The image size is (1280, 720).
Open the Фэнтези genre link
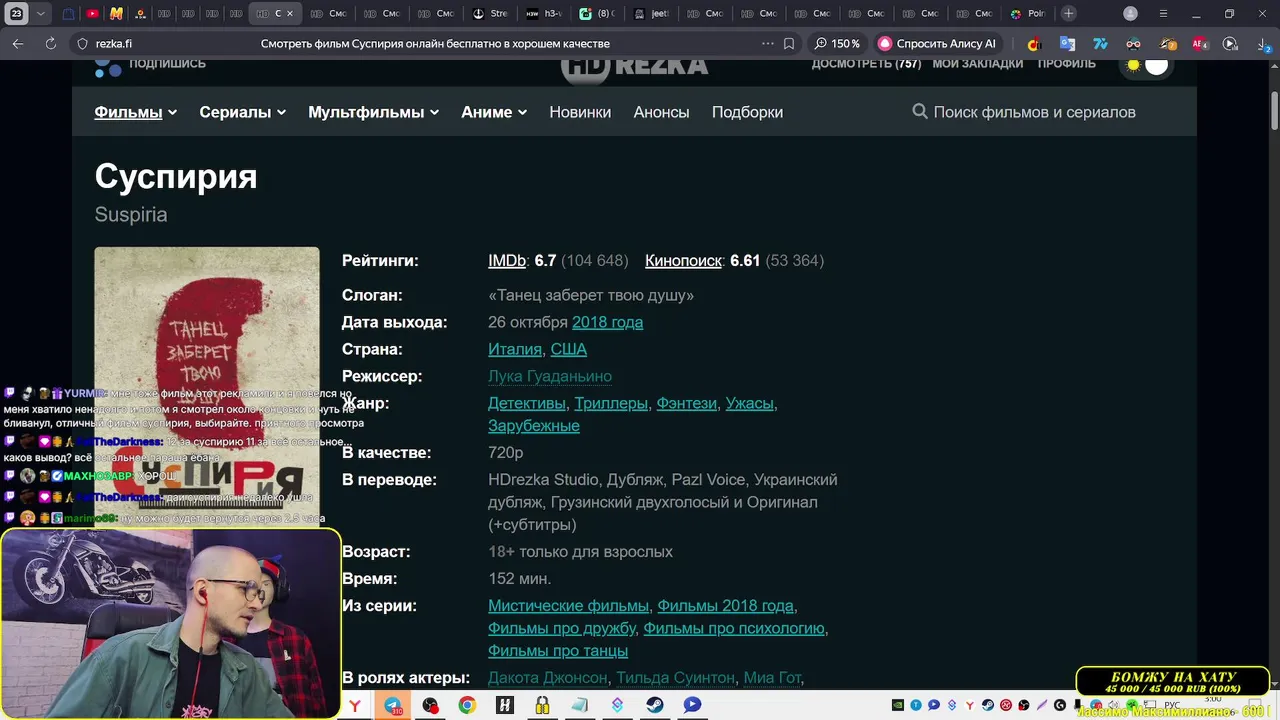pos(686,404)
